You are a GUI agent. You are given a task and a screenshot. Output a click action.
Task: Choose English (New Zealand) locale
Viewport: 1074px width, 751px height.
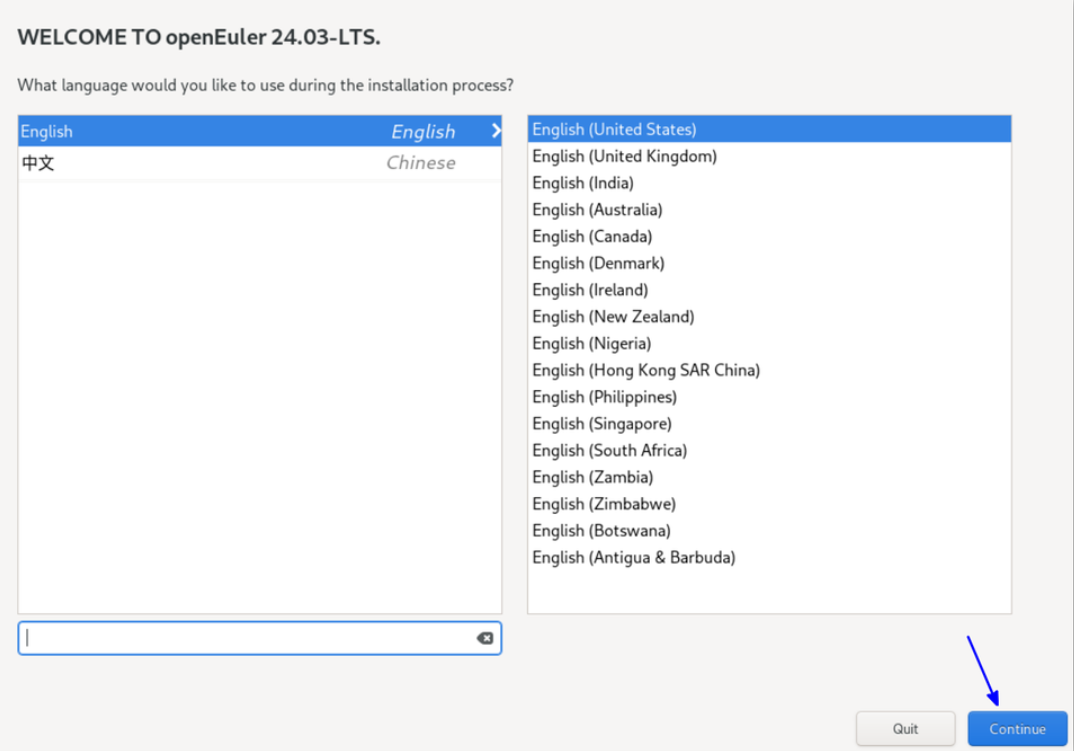coord(769,317)
